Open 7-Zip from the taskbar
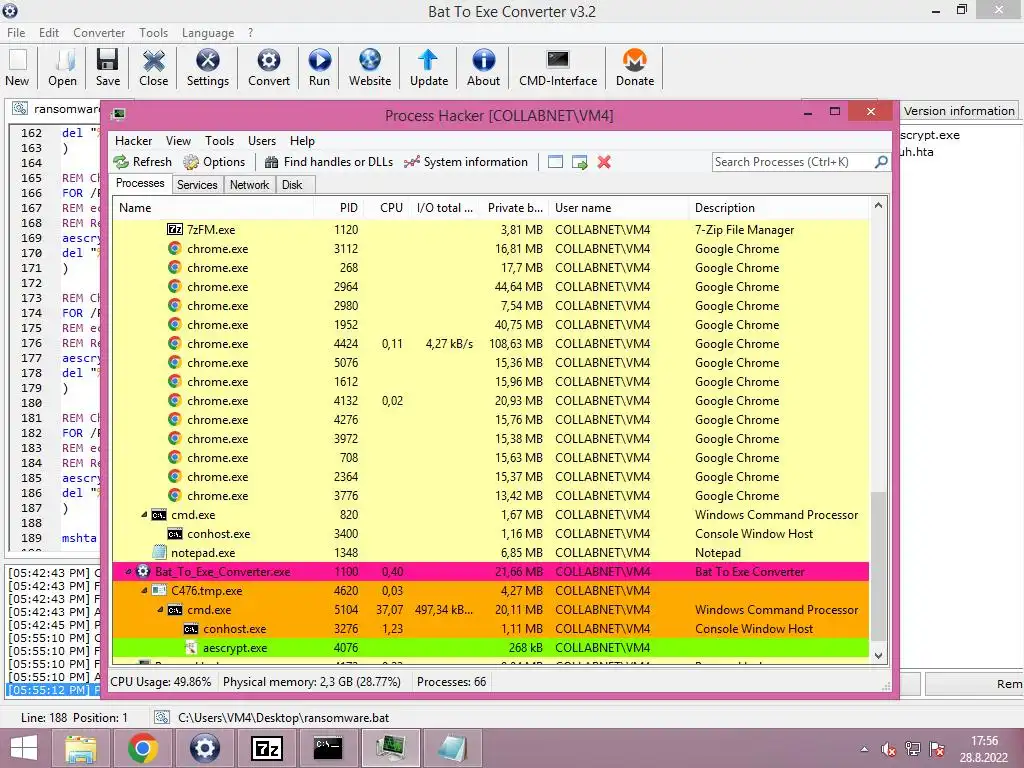The image size is (1024, 768). click(266, 748)
